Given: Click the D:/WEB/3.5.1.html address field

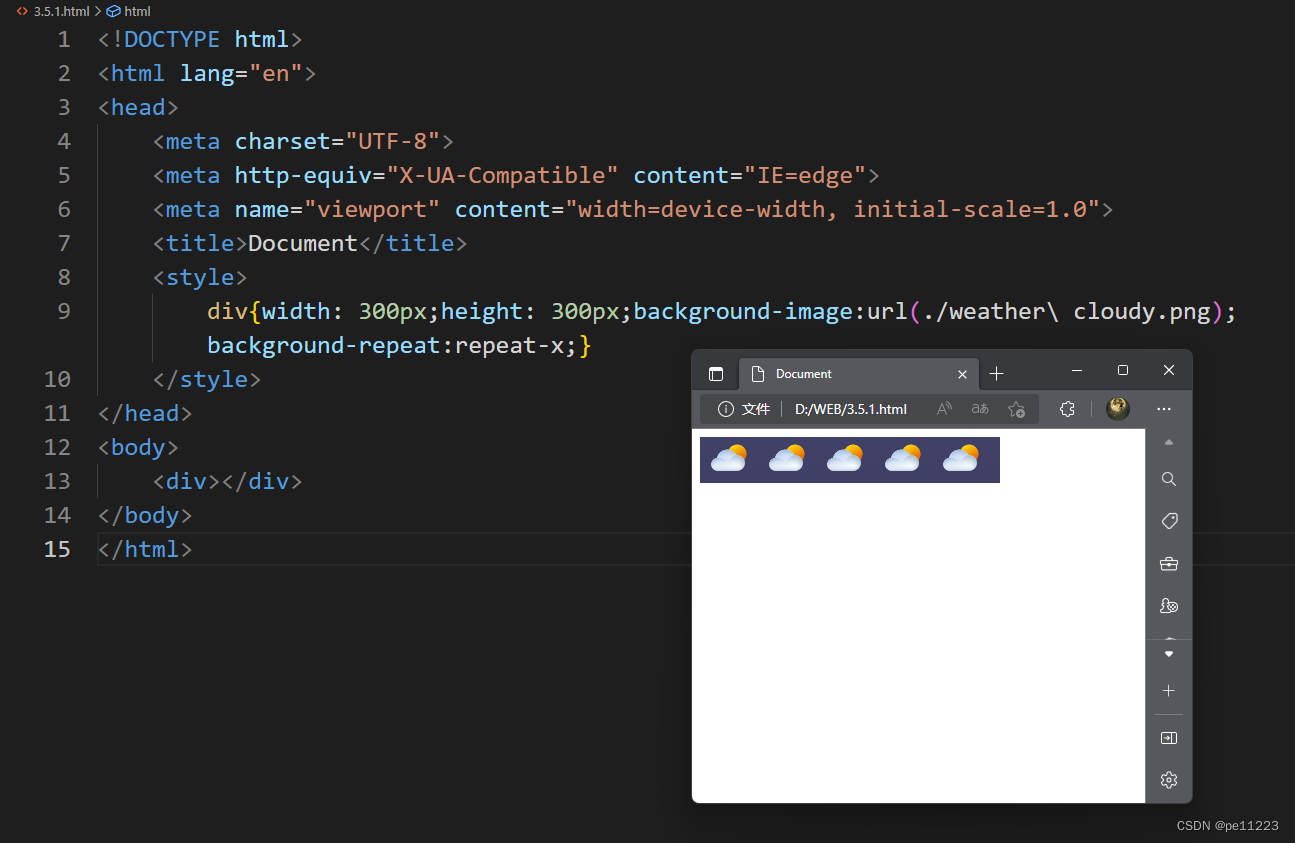Looking at the screenshot, I should click(851, 409).
